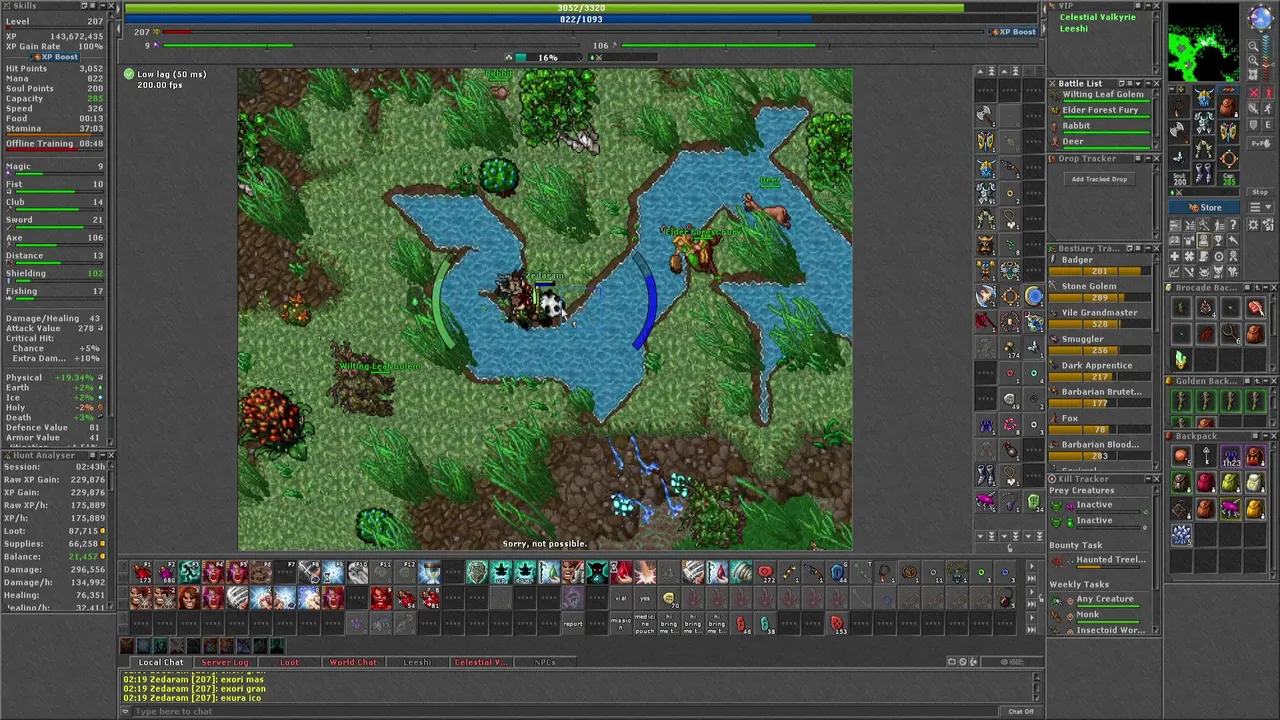Click the blue crystals item in Backpack
The width and height of the screenshot is (1280, 720).
tap(1181, 535)
